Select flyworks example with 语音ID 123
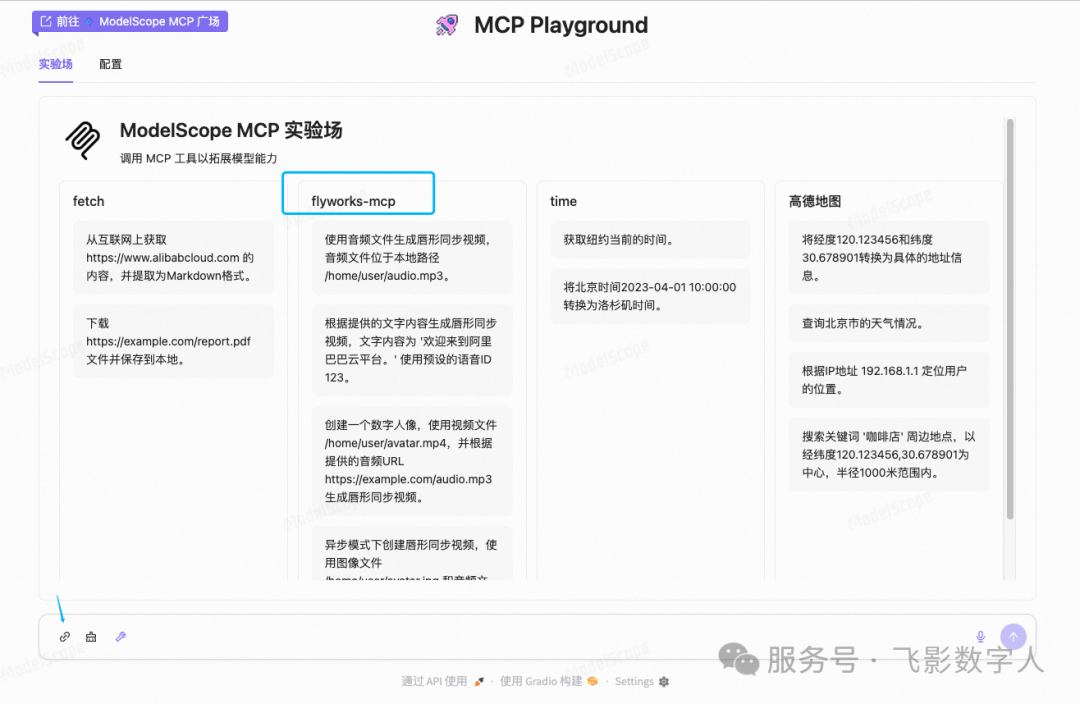 (412, 350)
